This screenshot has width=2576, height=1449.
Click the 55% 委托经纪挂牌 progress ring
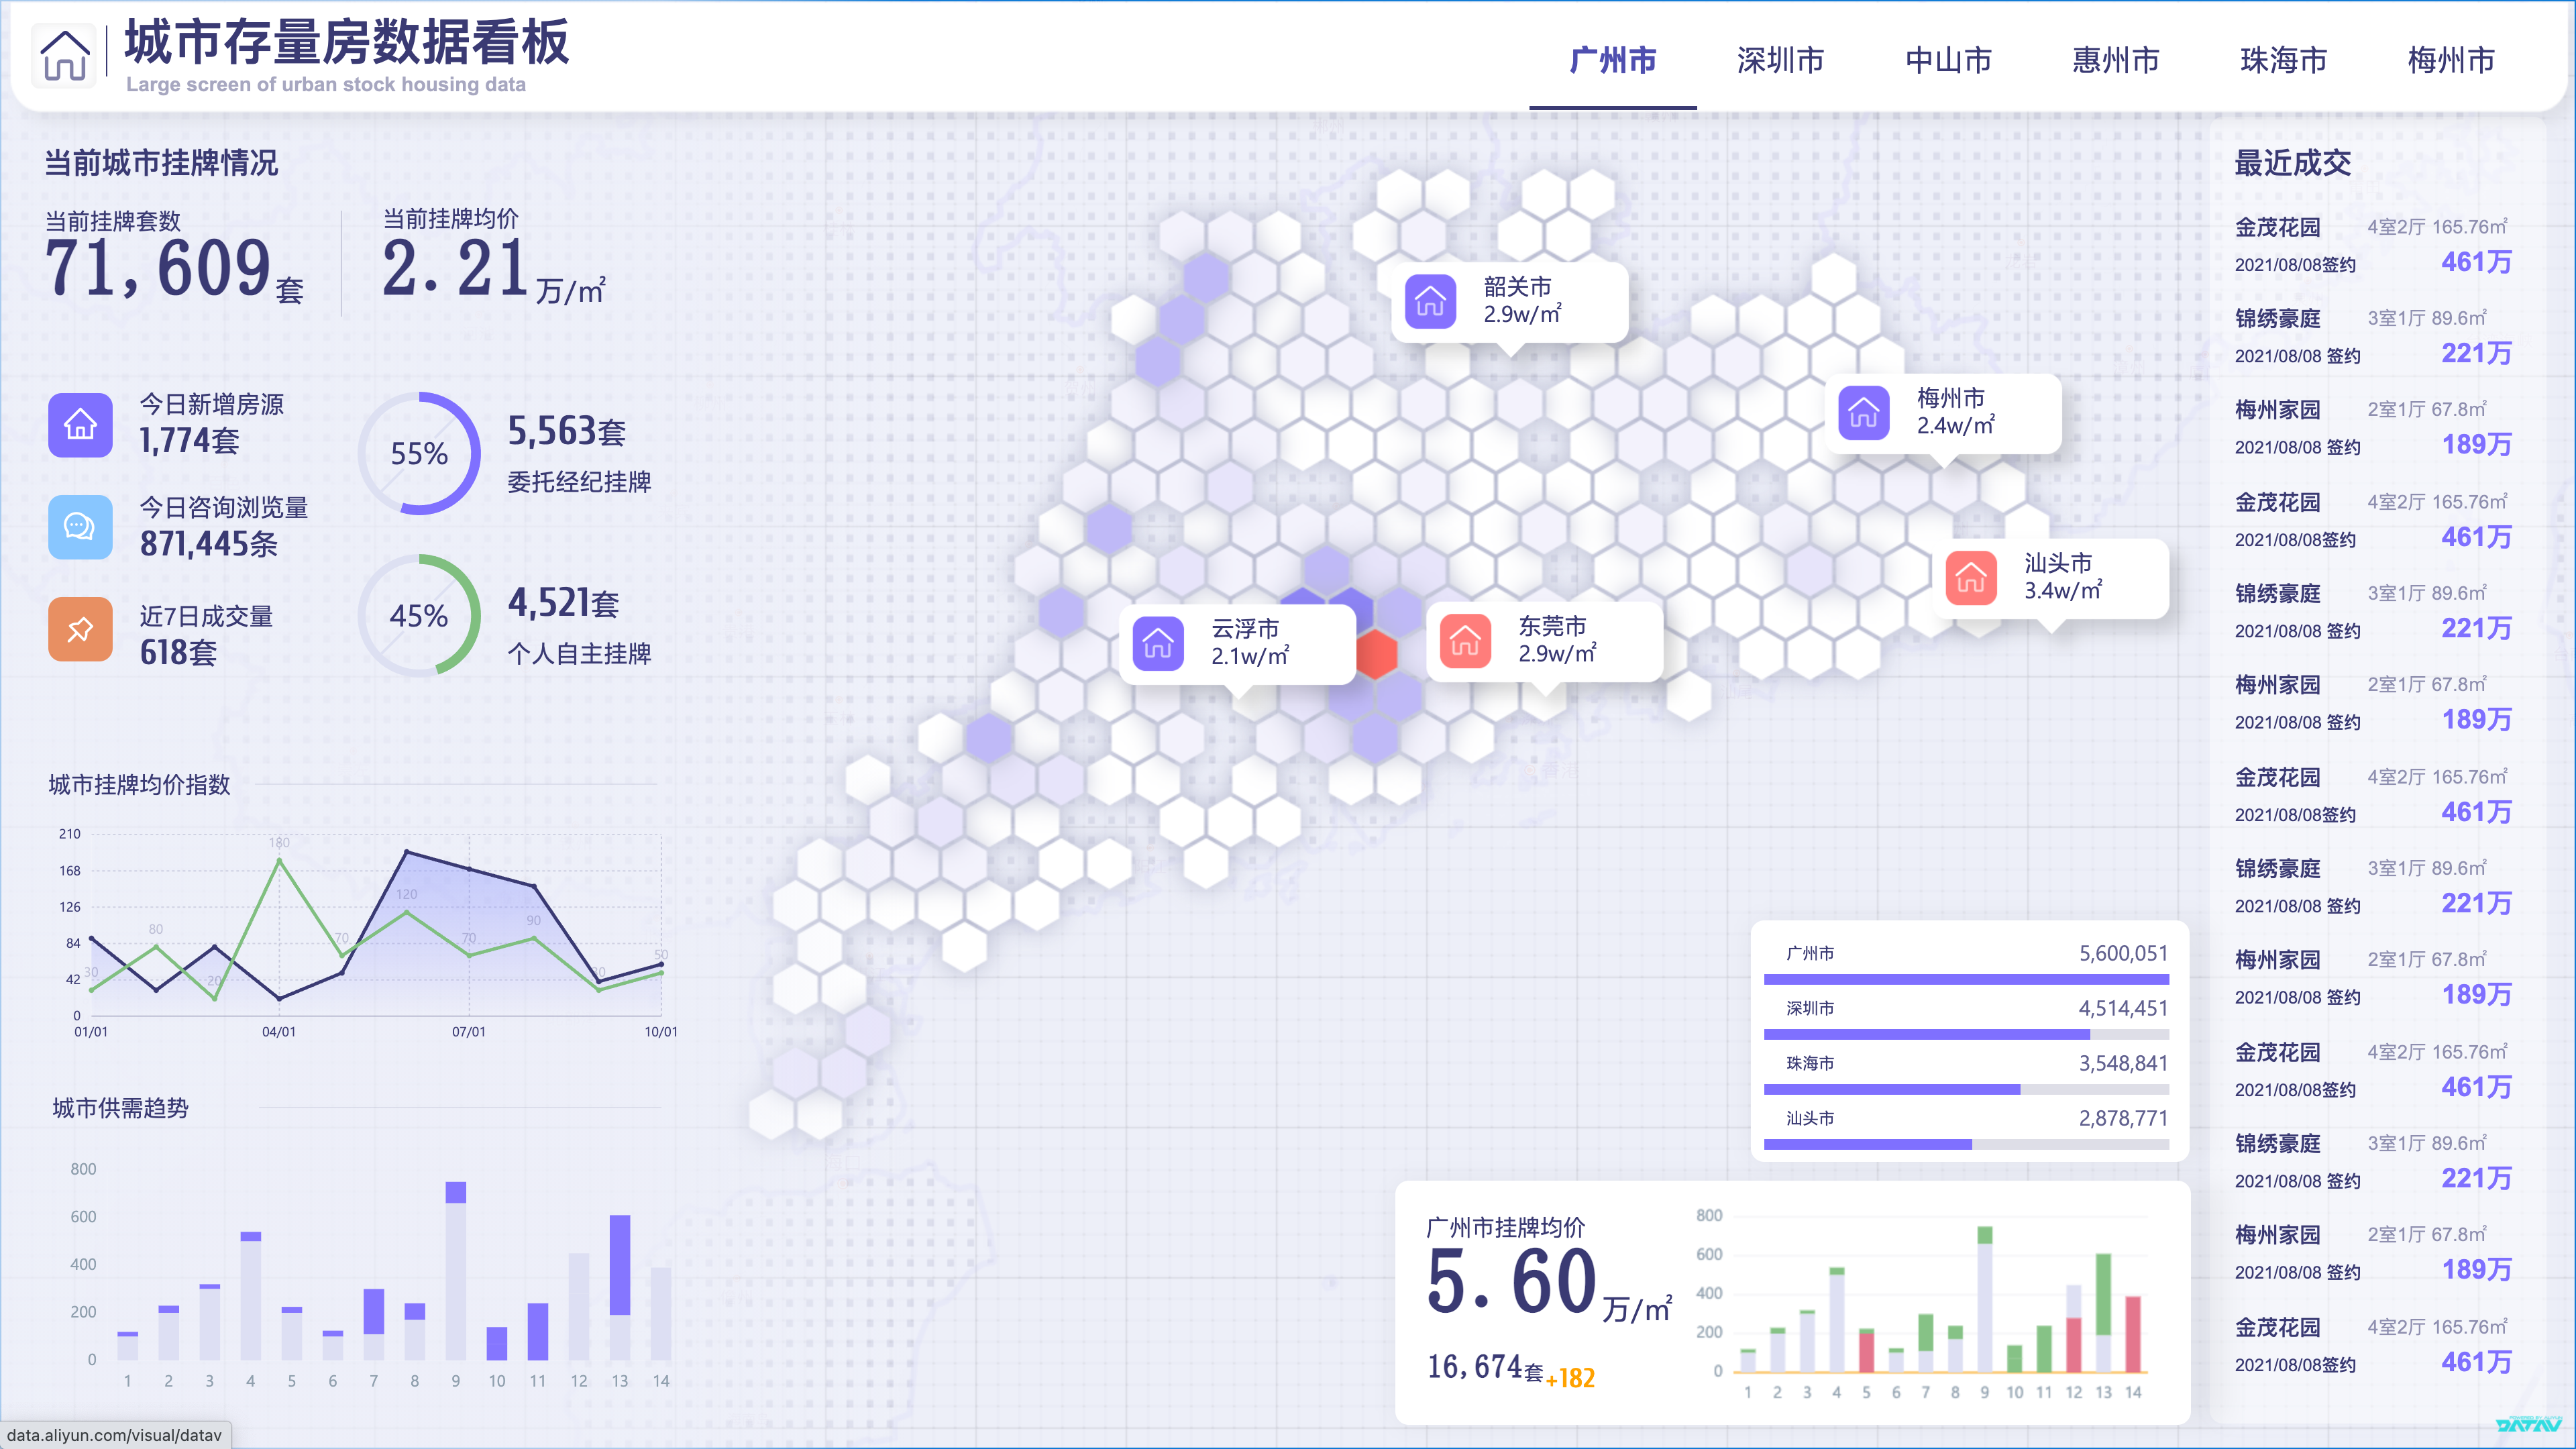(x=419, y=454)
